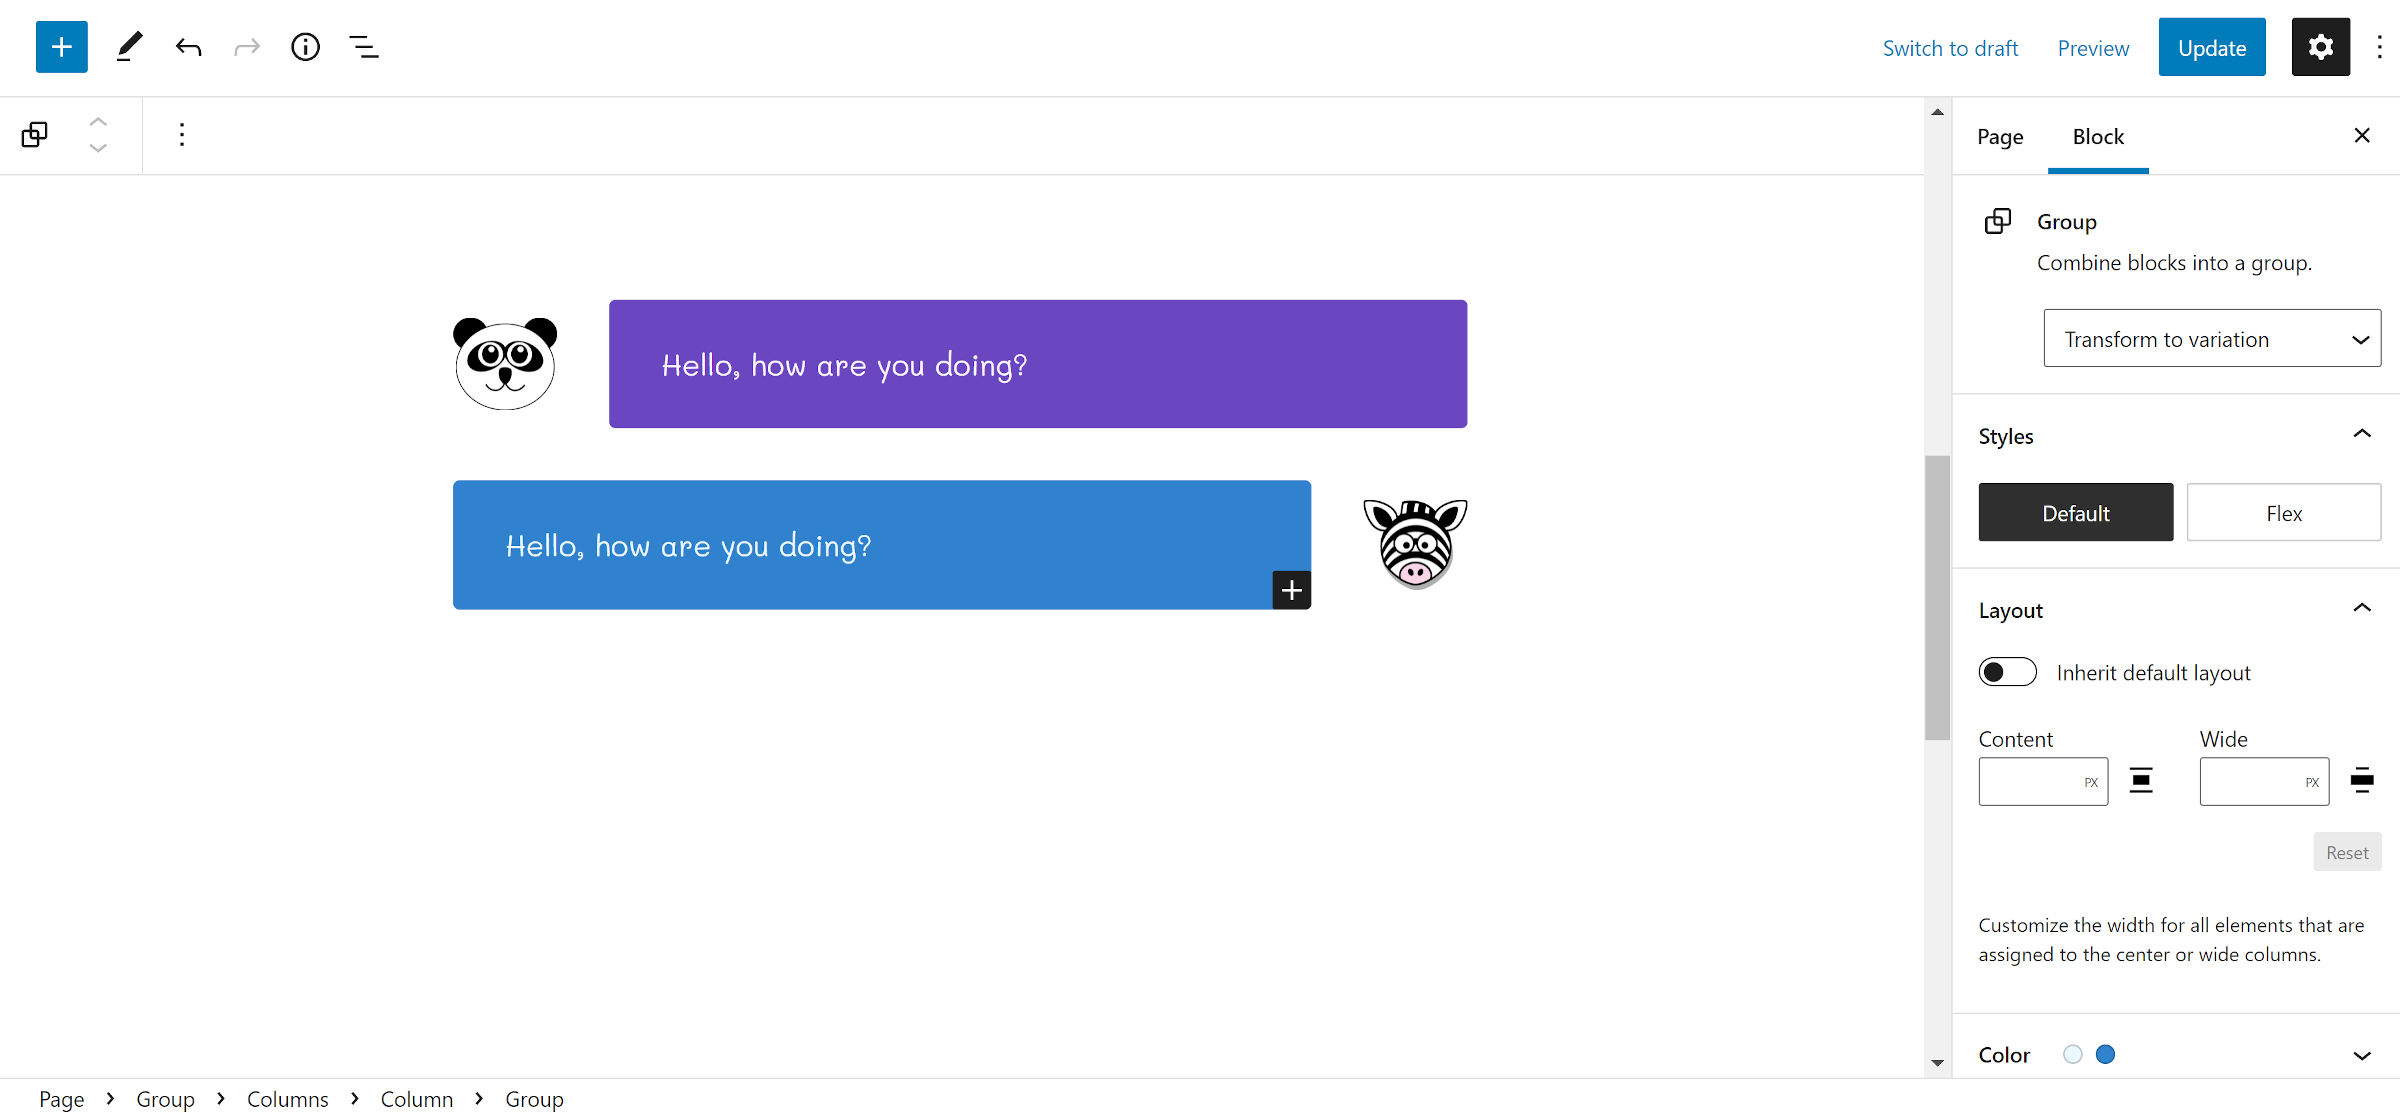
Task: Collapse the Styles panel section
Action: 2362,435
